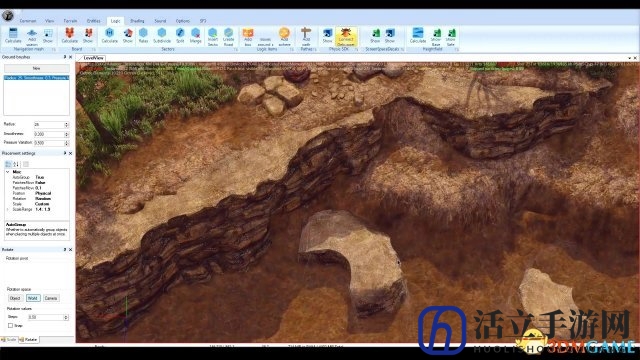The image size is (640, 360).
Task: Open the Common ribbon tab
Action: tap(28, 21)
